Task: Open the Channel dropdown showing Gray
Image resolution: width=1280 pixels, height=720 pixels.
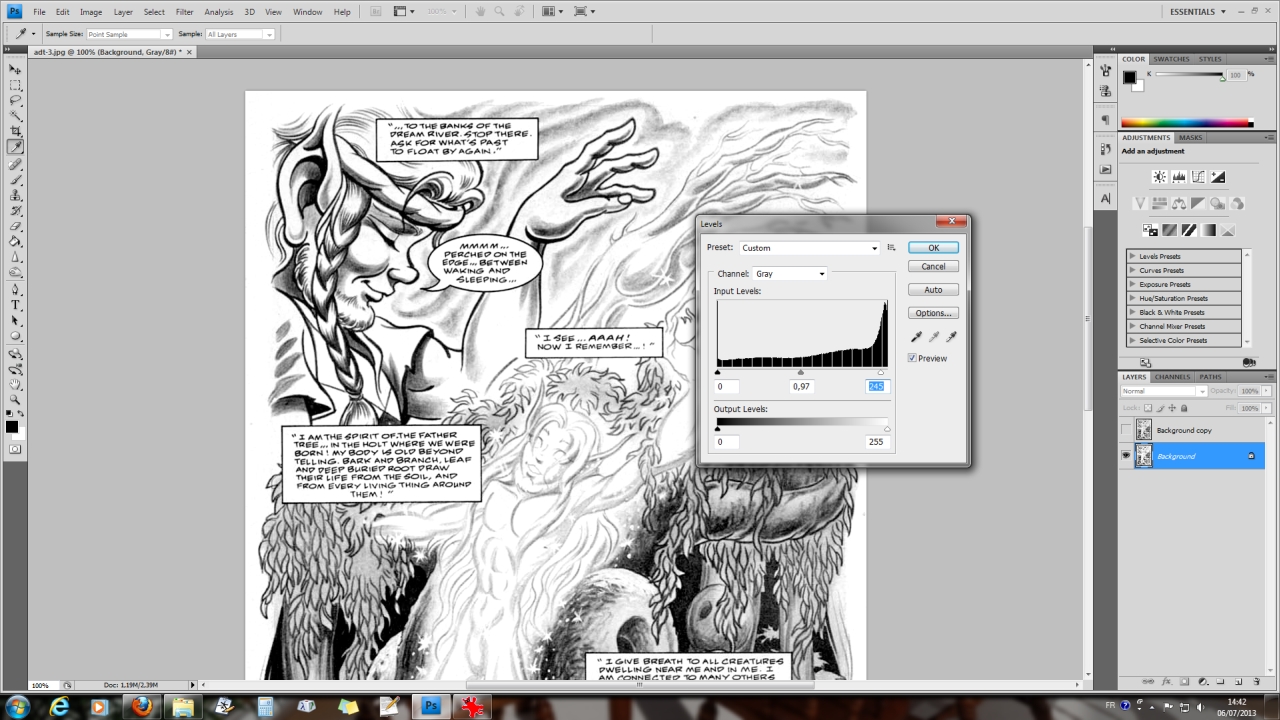Action: tap(790, 274)
